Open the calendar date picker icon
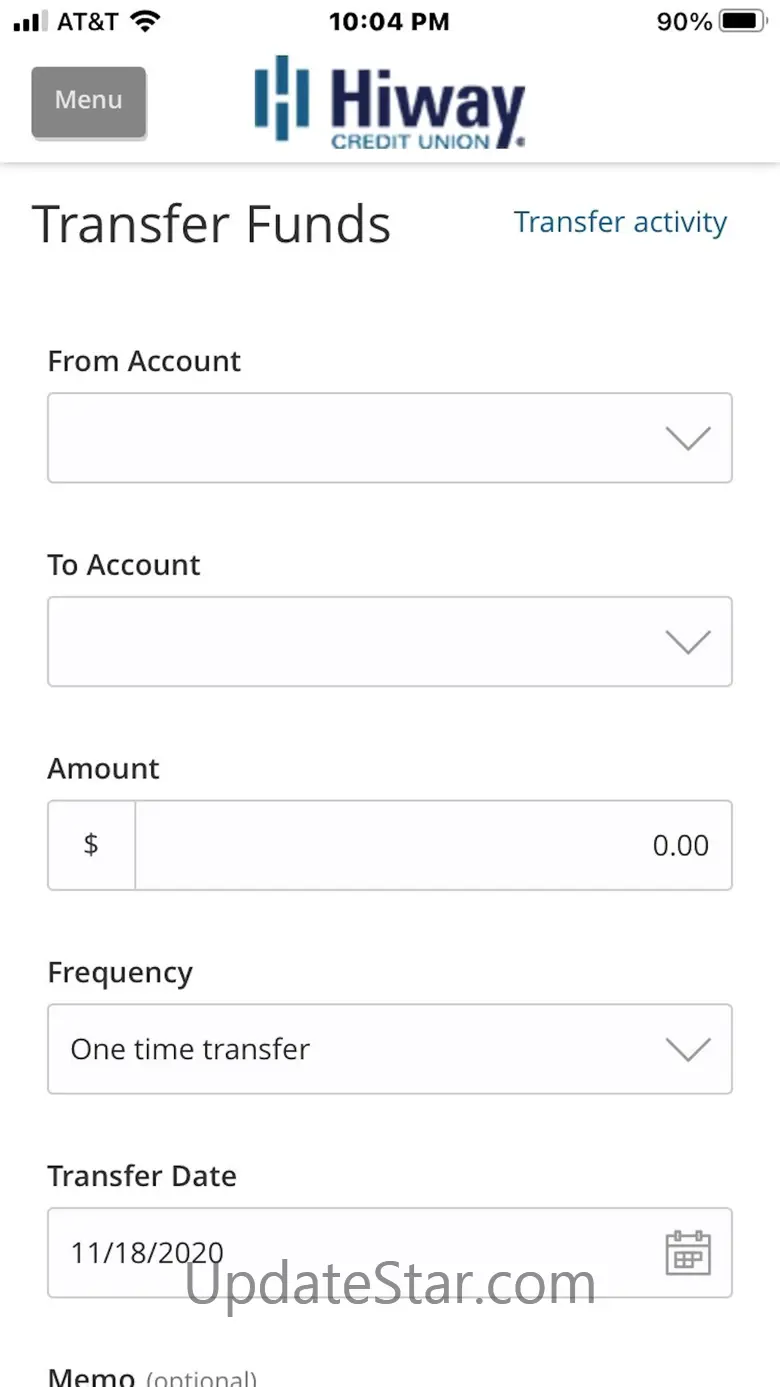This screenshot has height=1387, width=780. click(688, 1252)
